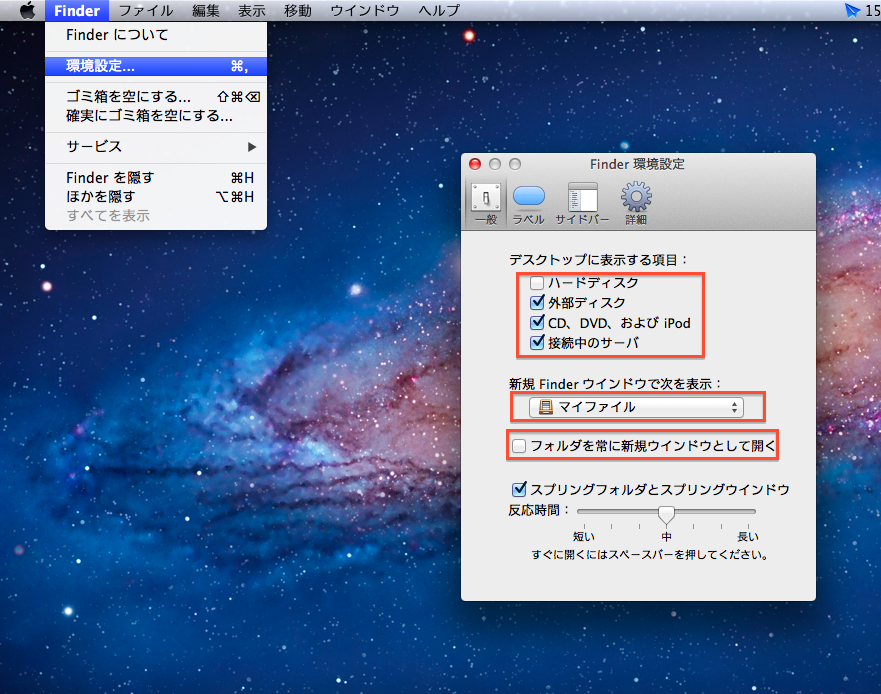881x694 pixels.
Task: Open the ウインドウ menu
Action: point(365,10)
